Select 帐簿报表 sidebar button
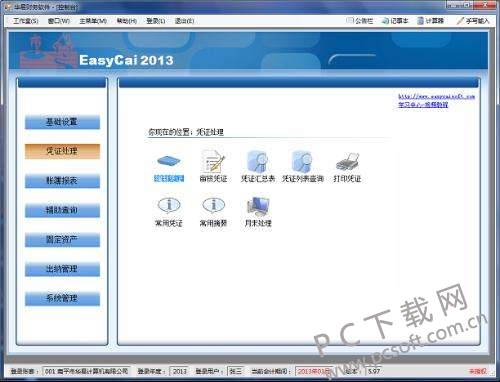The image size is (500, 382). (x=62, y=181)
